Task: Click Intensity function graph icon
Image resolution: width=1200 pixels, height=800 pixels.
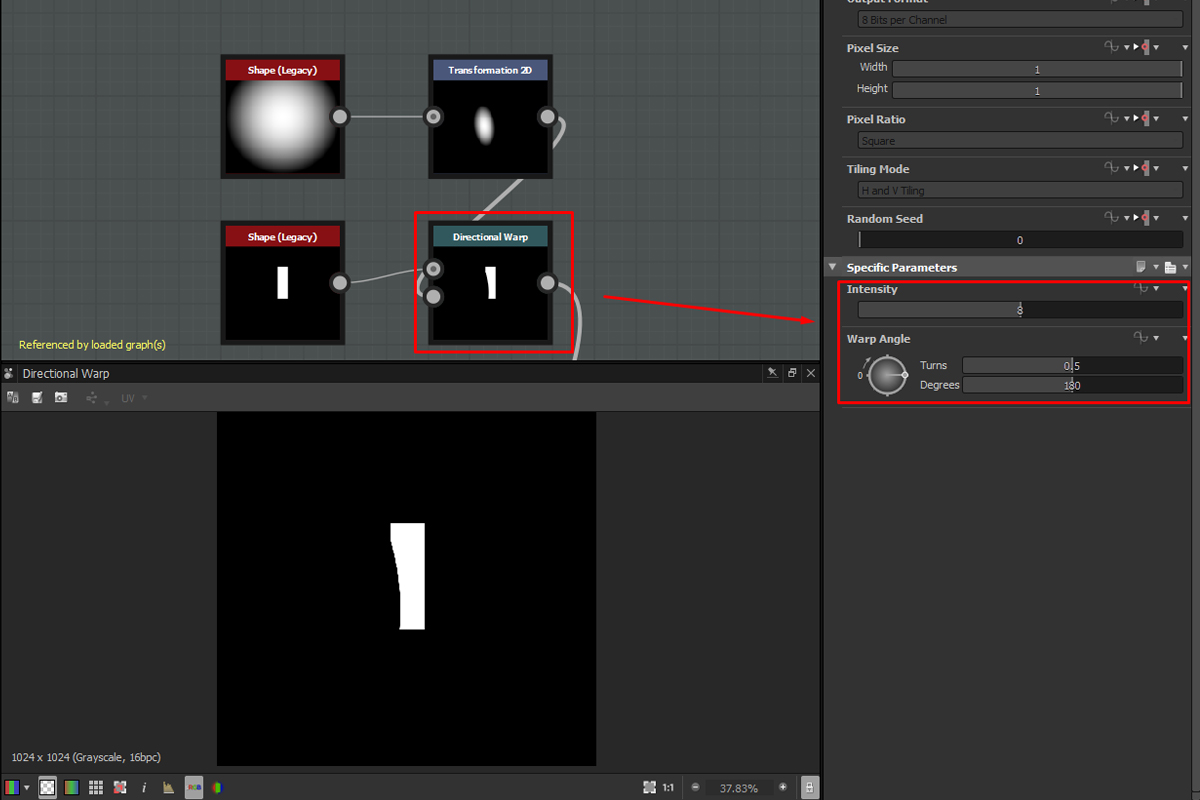Action: point(1141,288)
